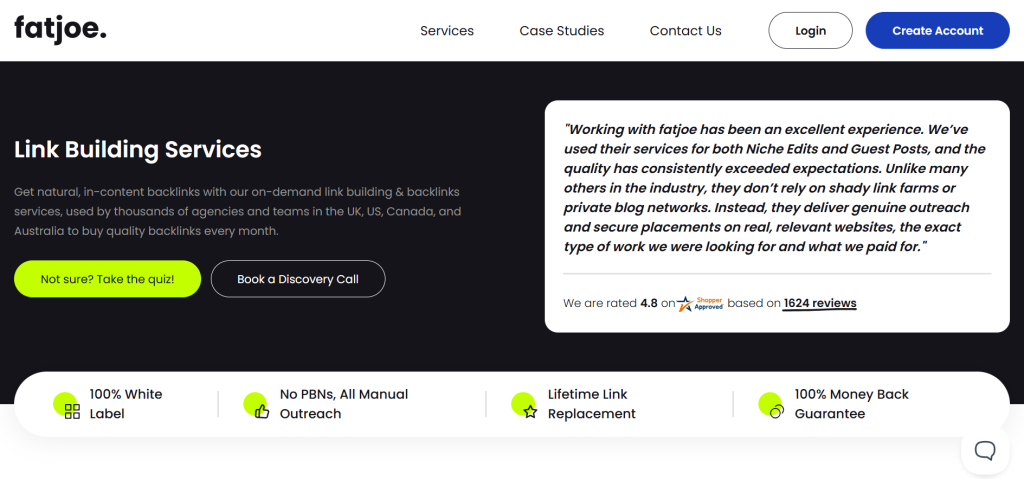Image resolution: width=1024 pixels, height=479 pixels.
Task: Click the "Lifetime Link Replacement" text
Action: point(592,404)
